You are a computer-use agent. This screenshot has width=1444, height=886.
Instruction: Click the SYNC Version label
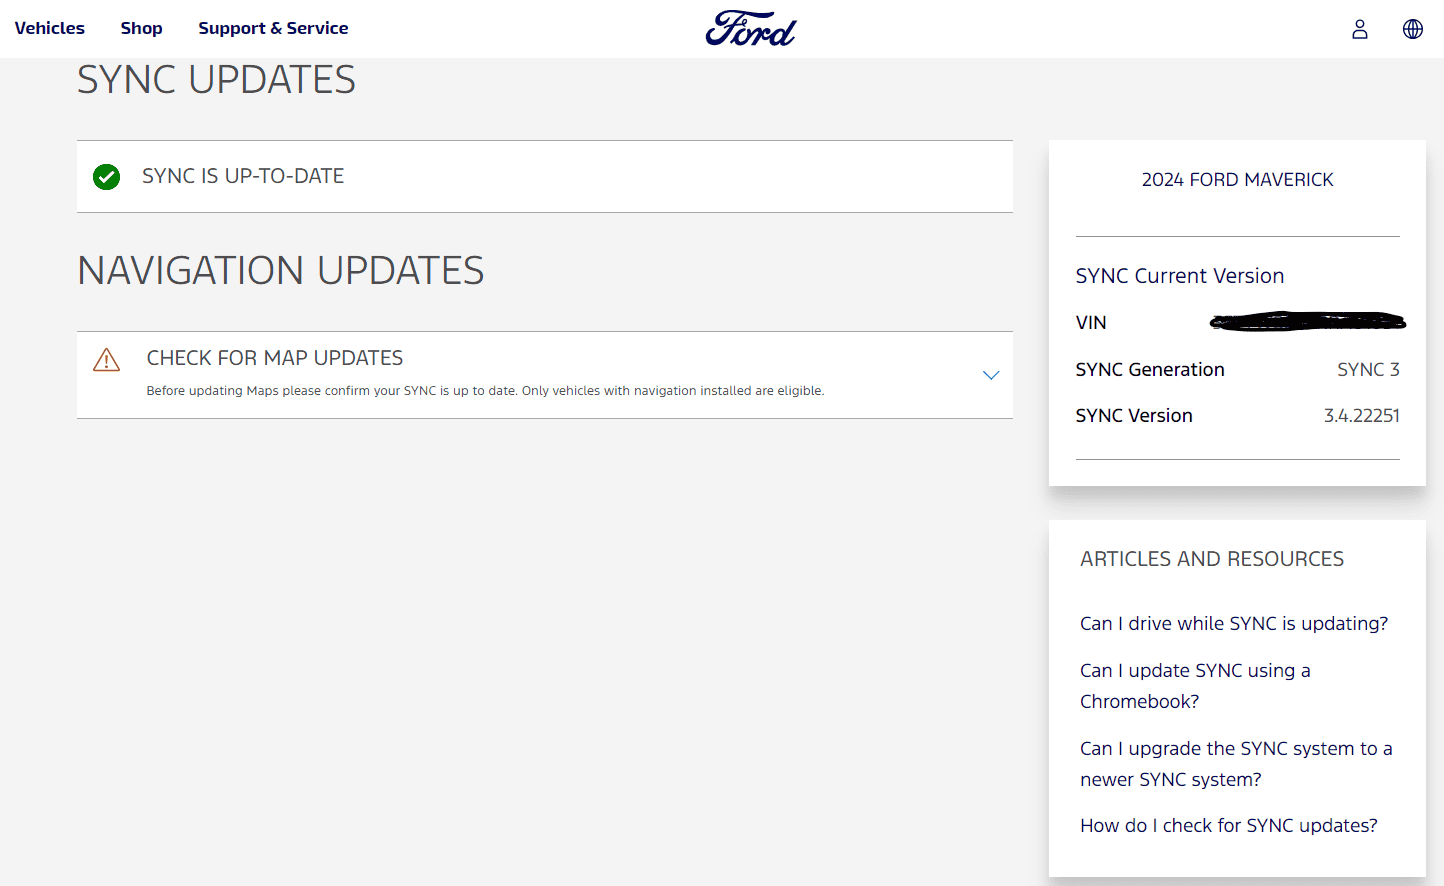coord(1134,416)
